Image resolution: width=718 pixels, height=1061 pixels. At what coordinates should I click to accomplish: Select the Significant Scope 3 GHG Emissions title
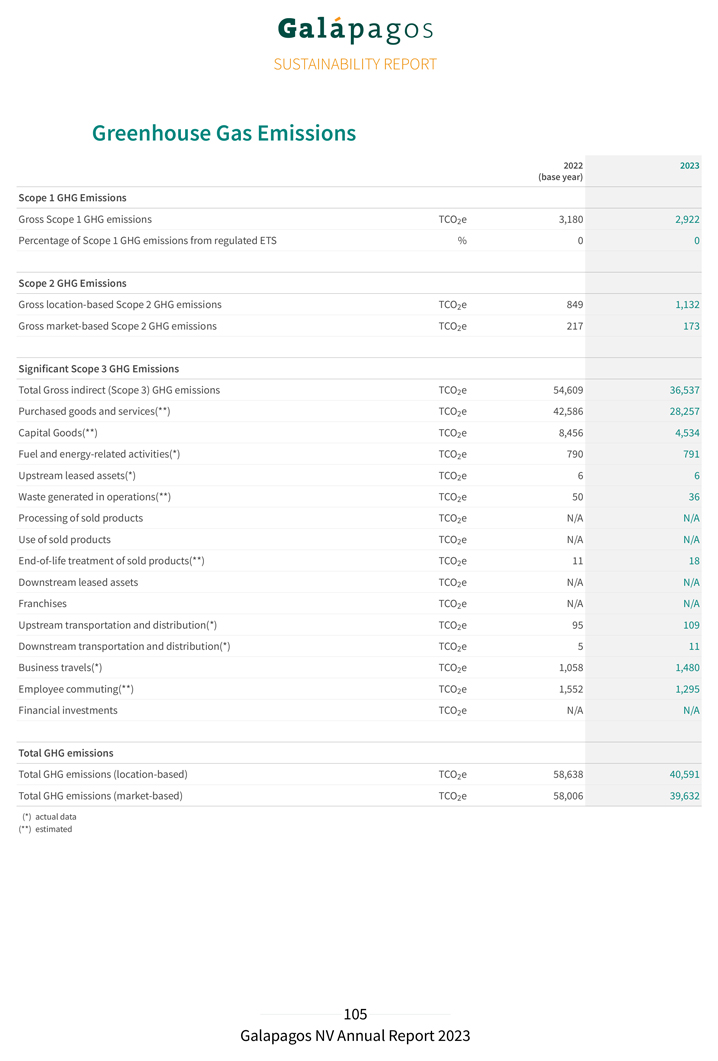[x=98, y=369]
